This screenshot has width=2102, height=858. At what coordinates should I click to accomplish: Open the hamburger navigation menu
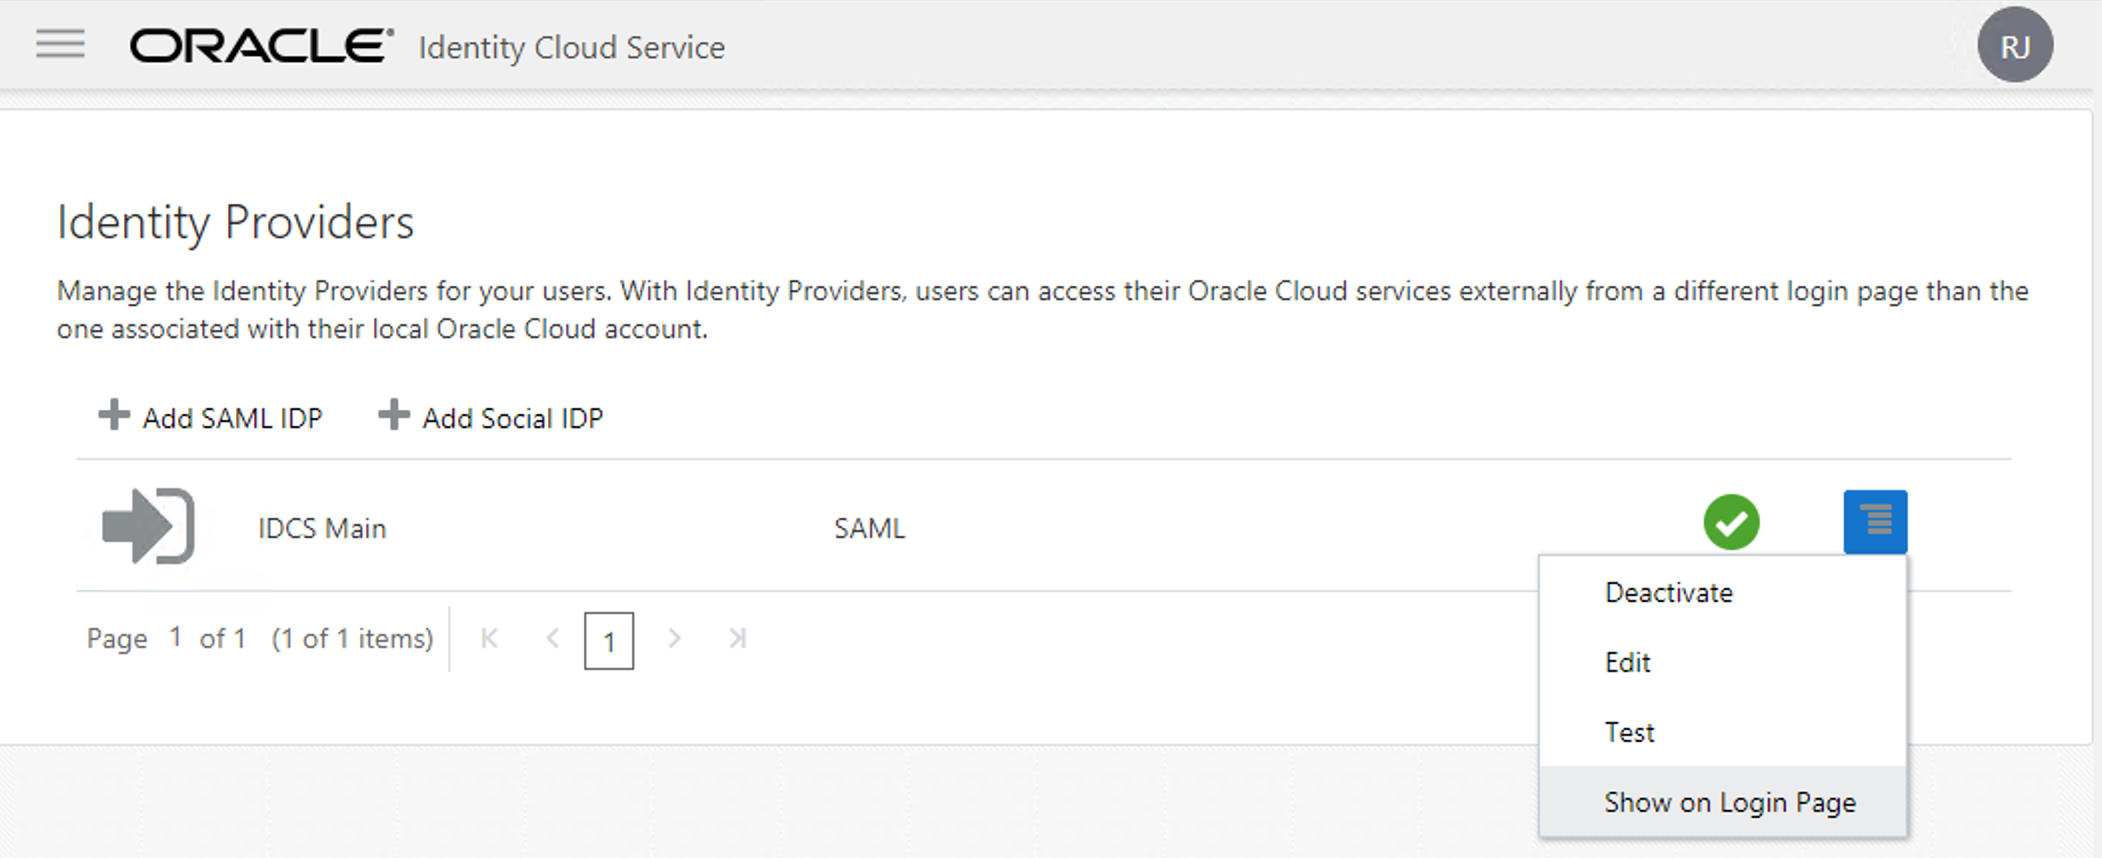60,44
